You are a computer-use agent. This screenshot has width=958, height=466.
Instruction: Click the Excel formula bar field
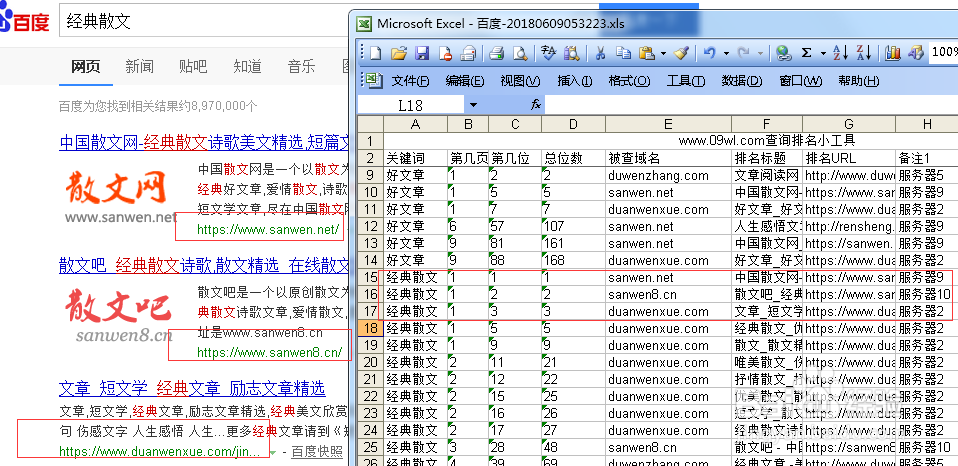point(751,105)
